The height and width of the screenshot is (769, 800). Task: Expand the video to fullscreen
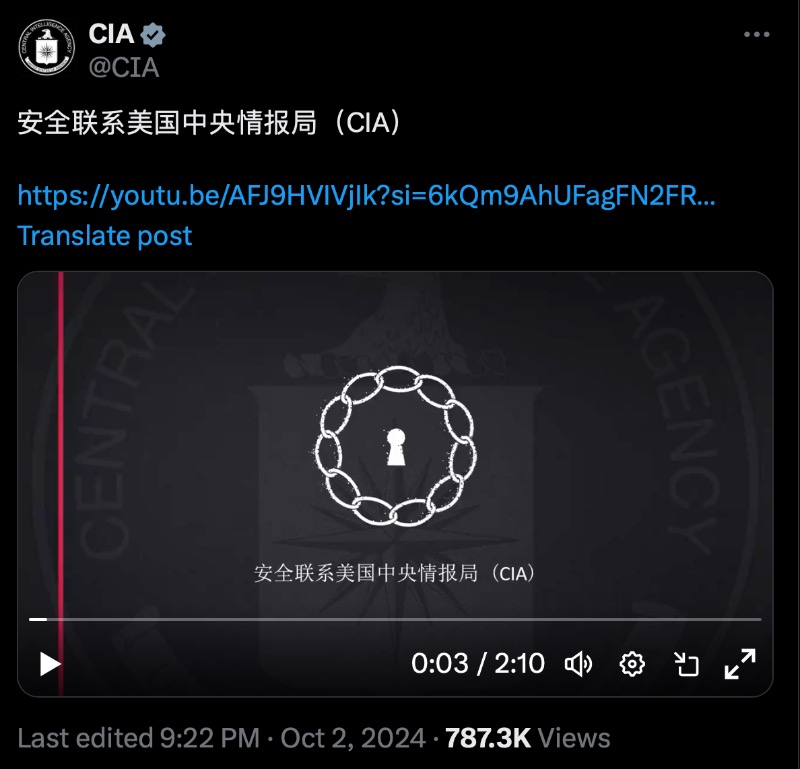pyautogui.click(x=740, y=664)
